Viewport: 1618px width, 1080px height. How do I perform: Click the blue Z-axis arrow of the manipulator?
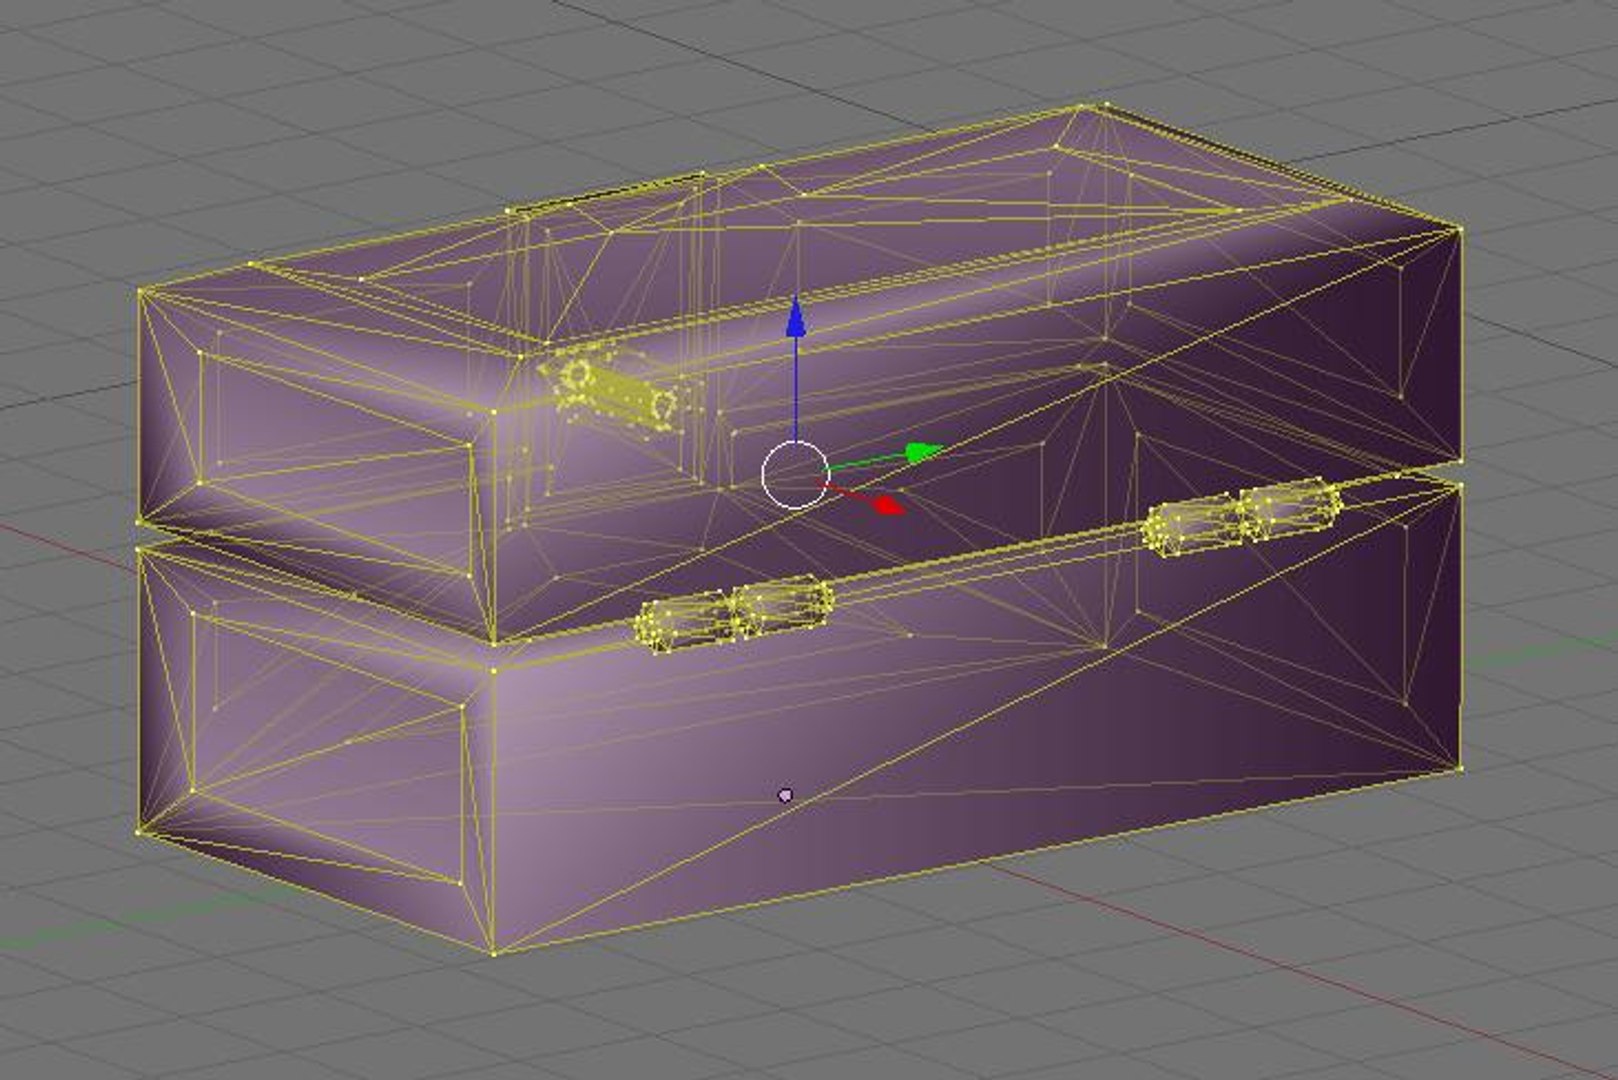click(796, 315)
